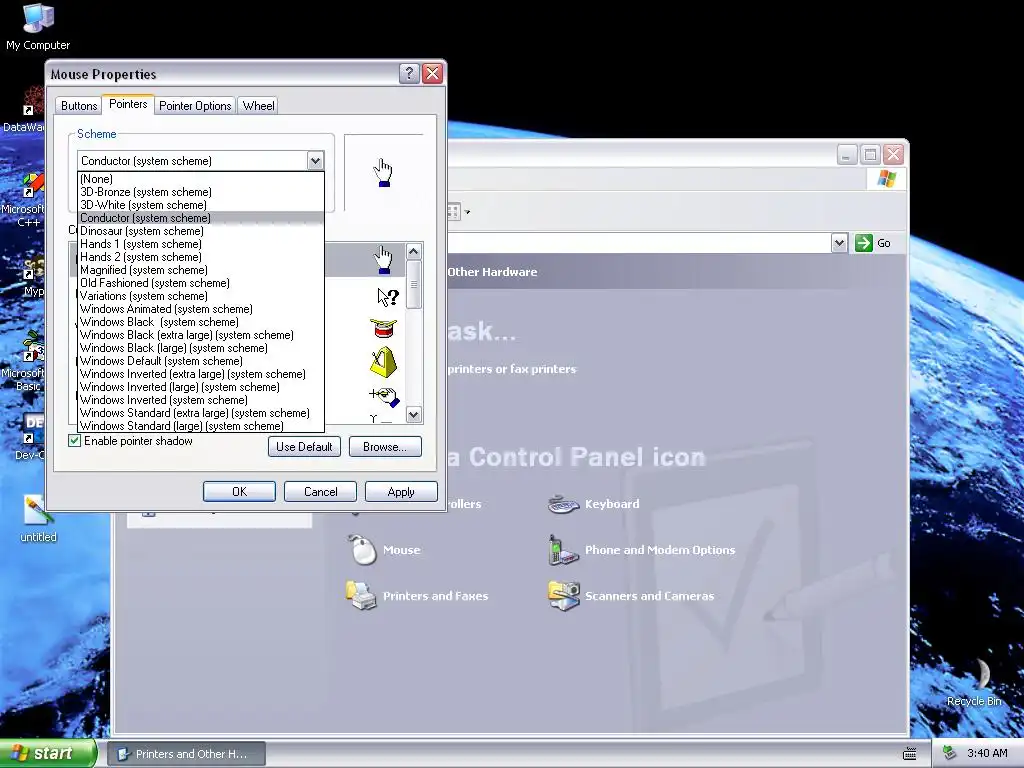Click Printers and Other H... taskbar button
Screen dimensions: 1024x768
(x=186, y=754)
